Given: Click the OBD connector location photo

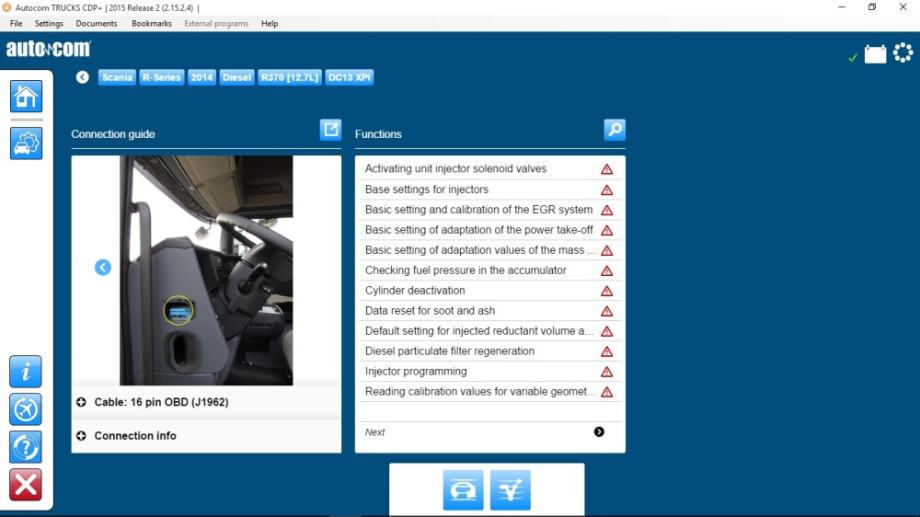Looking at the screenshot, I should coord(206,271).
